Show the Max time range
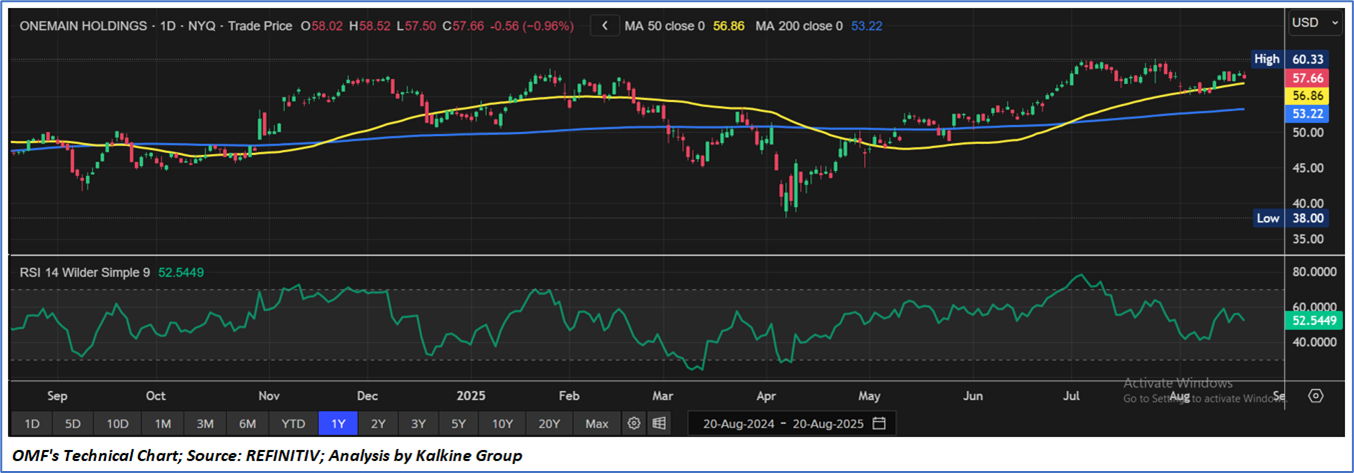This screenshot has height=473, width=1354. tap(596, 423)
